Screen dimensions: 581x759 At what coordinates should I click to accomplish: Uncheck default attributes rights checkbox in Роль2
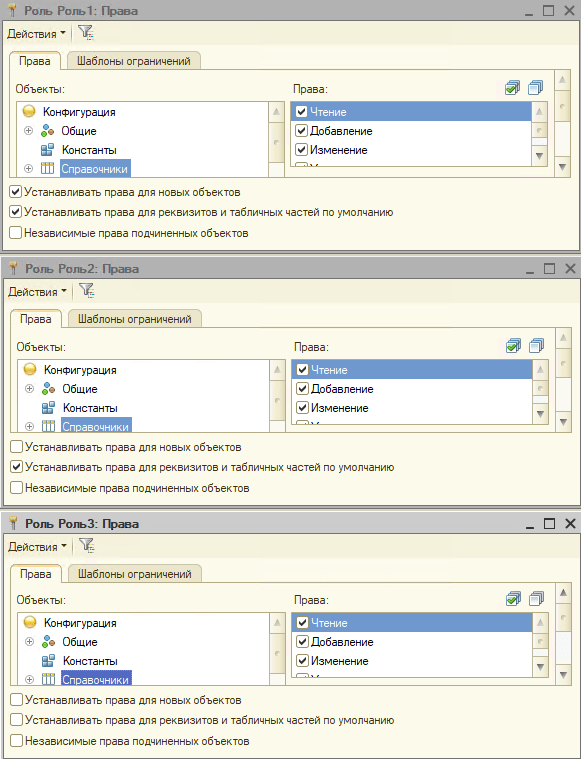coord(16,467)
